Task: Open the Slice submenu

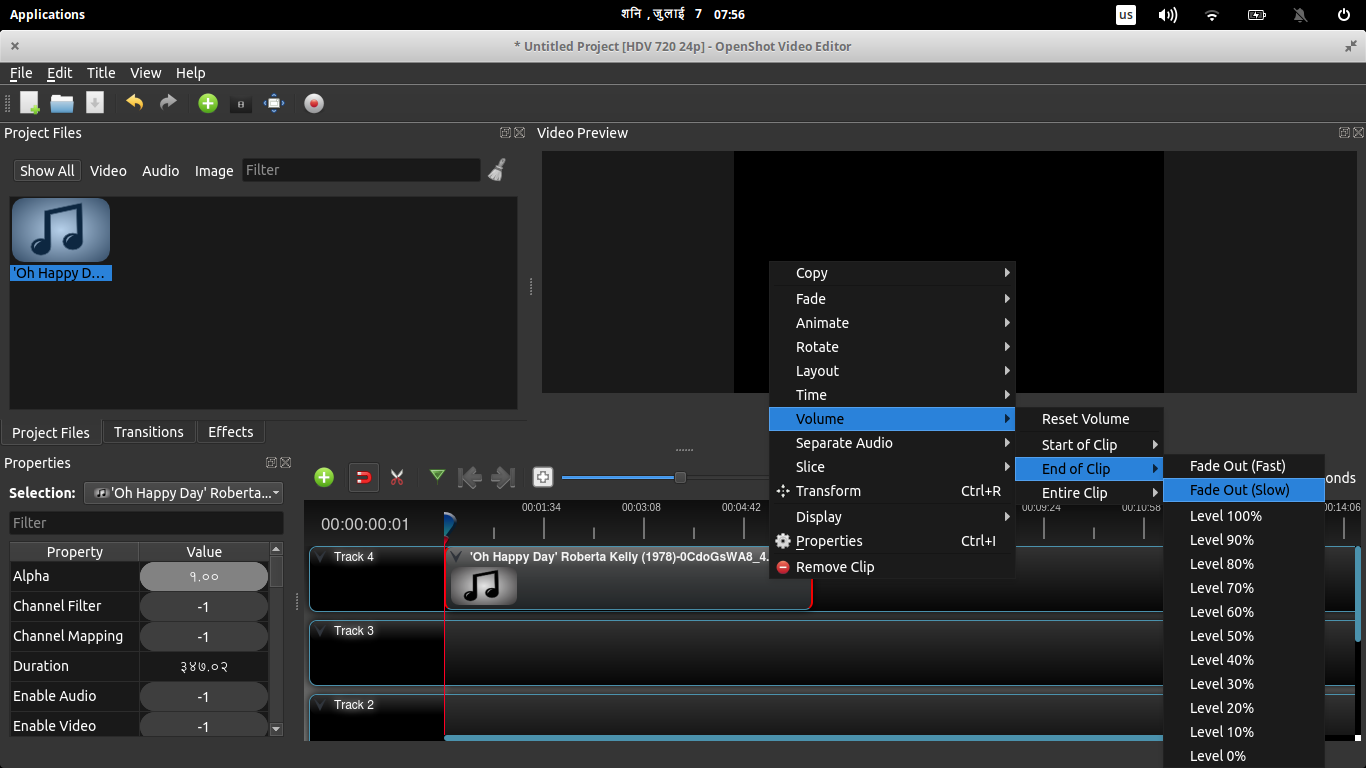Action: coord(892,467)
